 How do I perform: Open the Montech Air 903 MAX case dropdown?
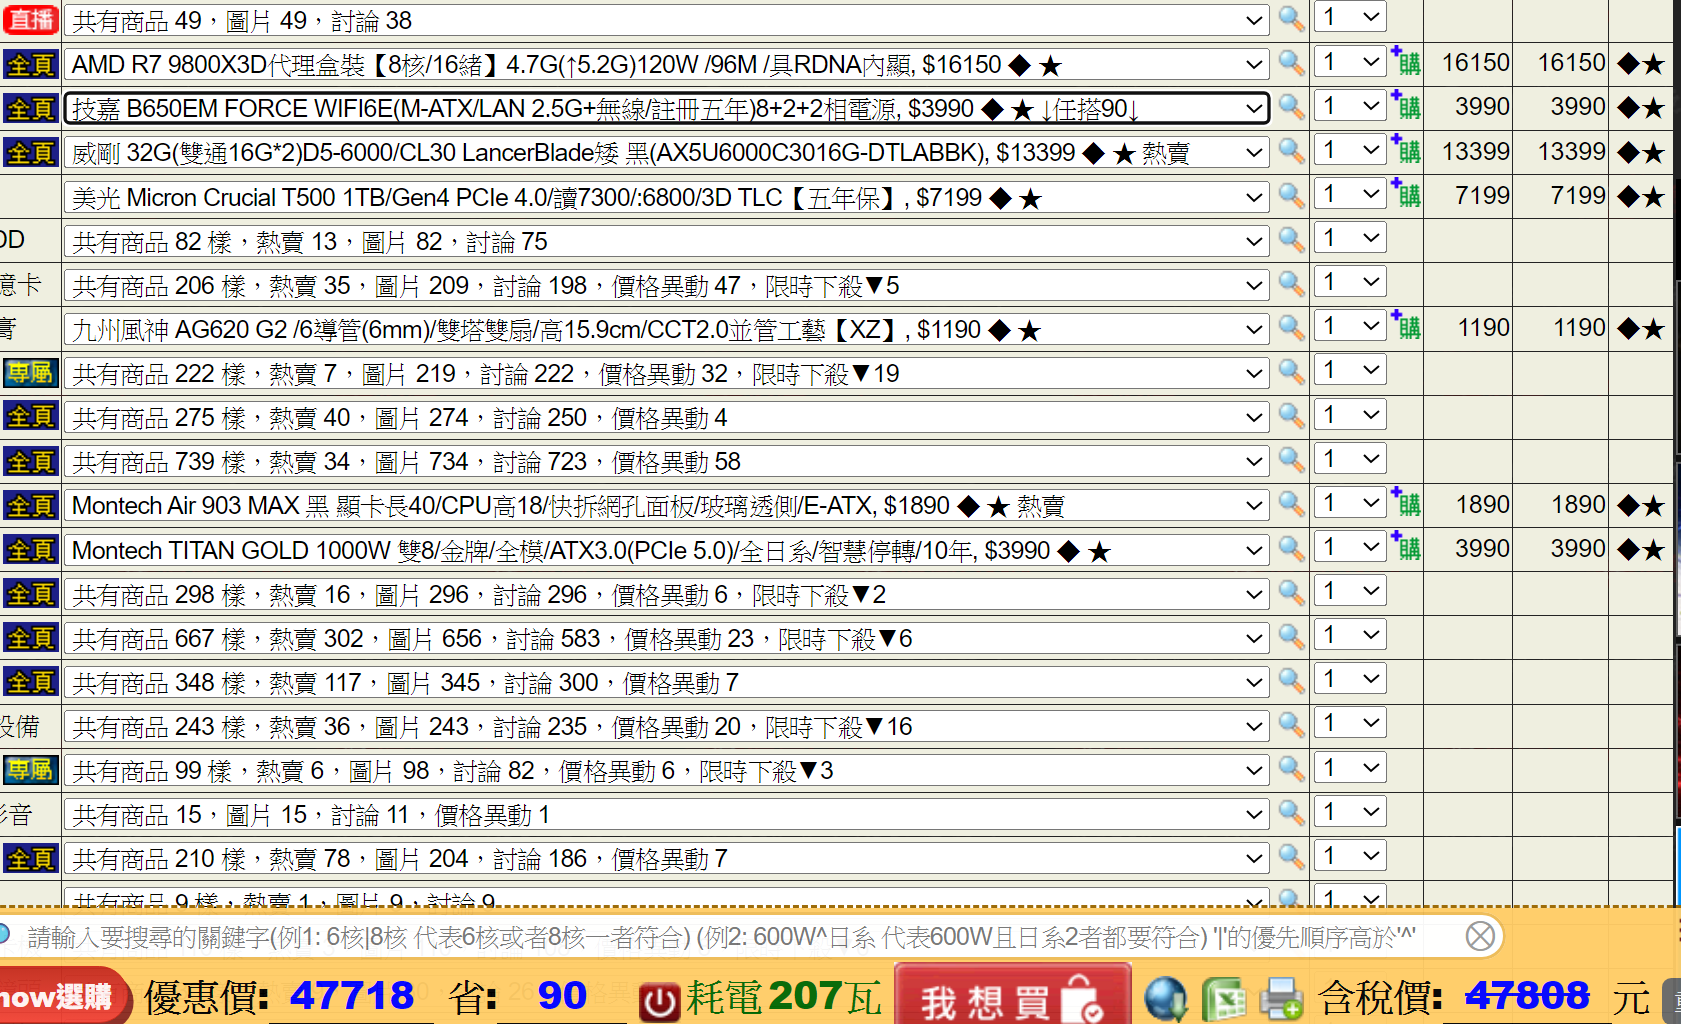tap(666, 506)
